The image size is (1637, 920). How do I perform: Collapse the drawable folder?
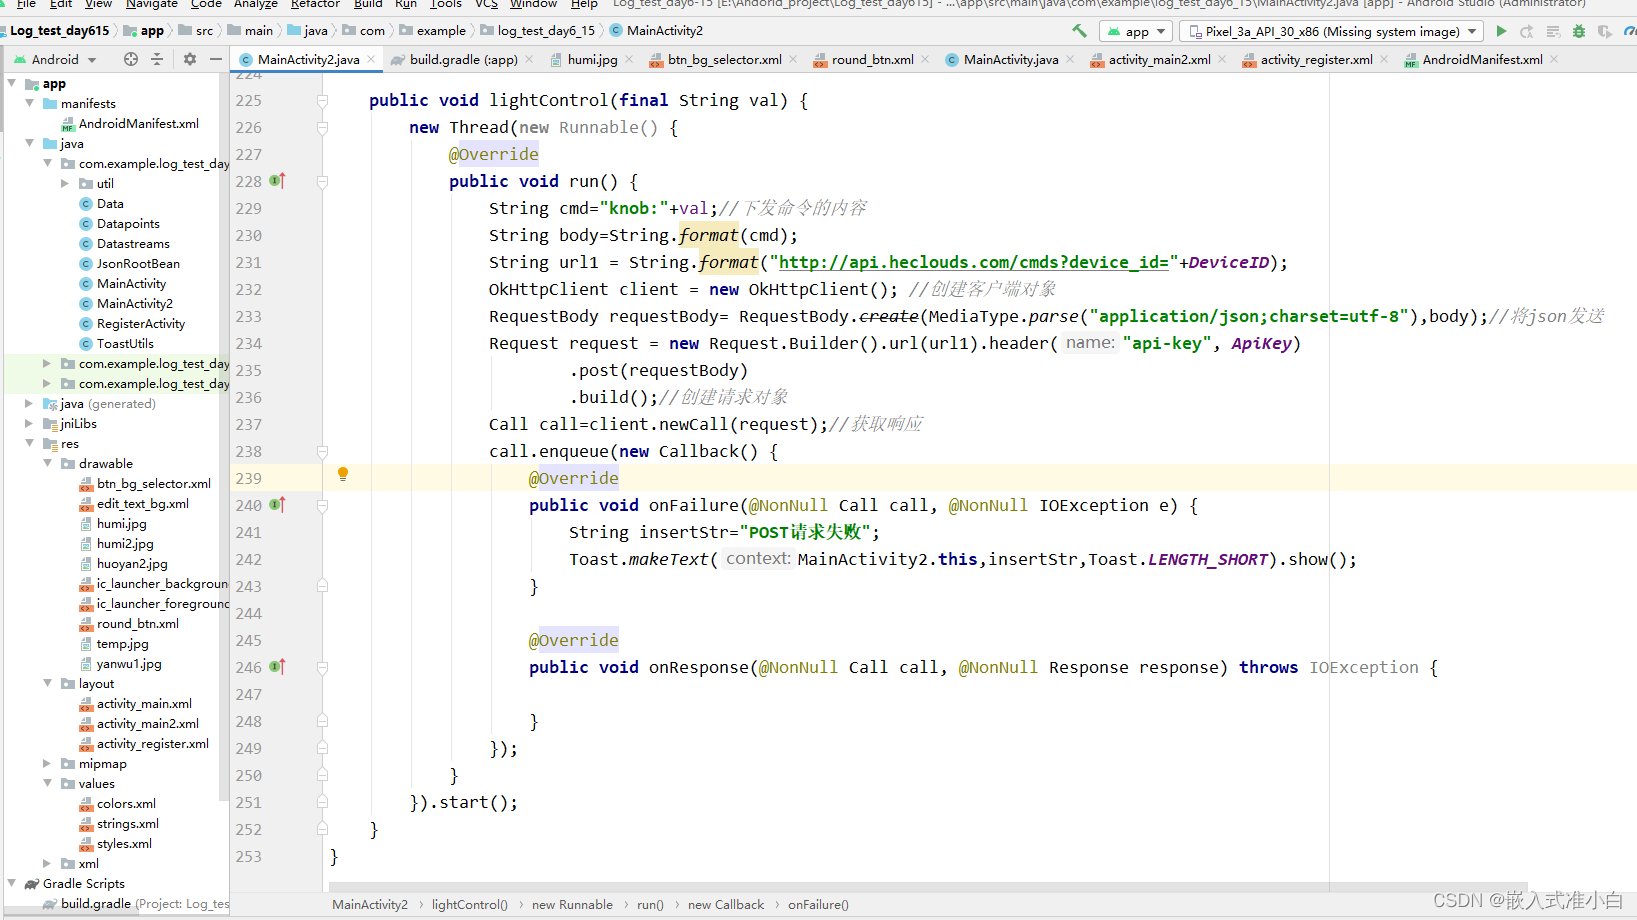[47, 463]
